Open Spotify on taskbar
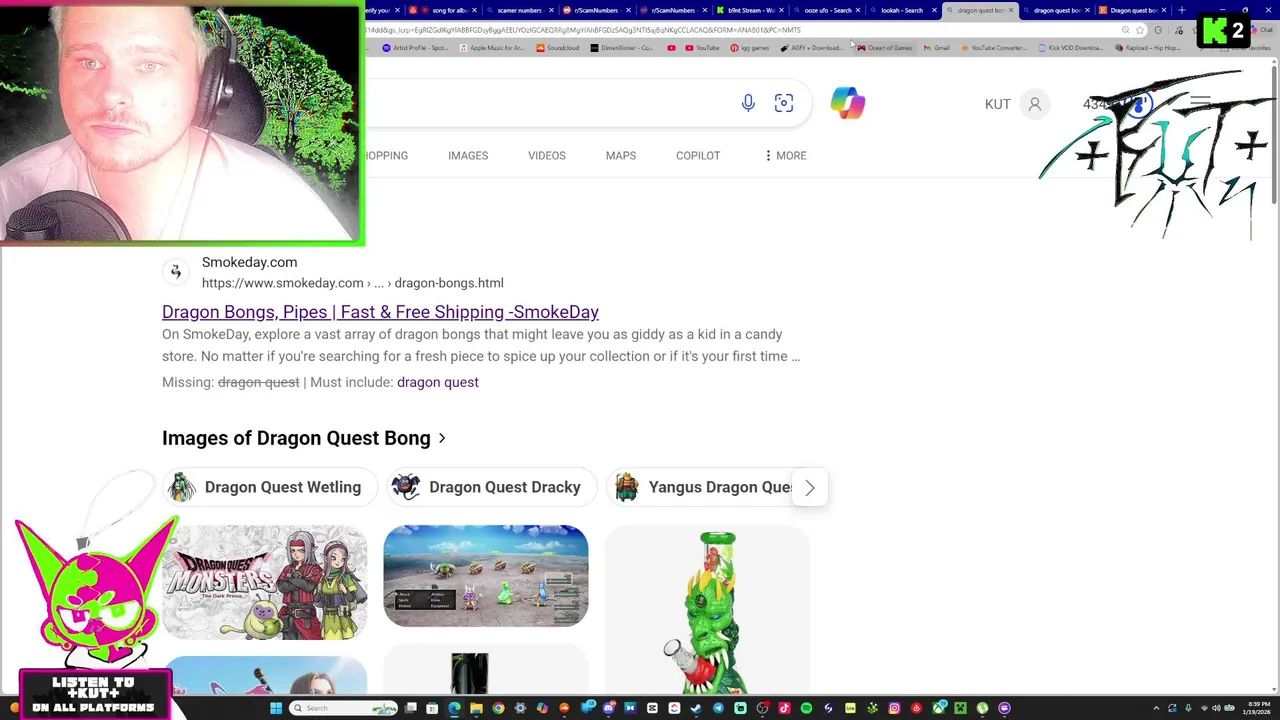Image resolution: width=1280 pixels, height=720 pixels. tap(806, 708)
